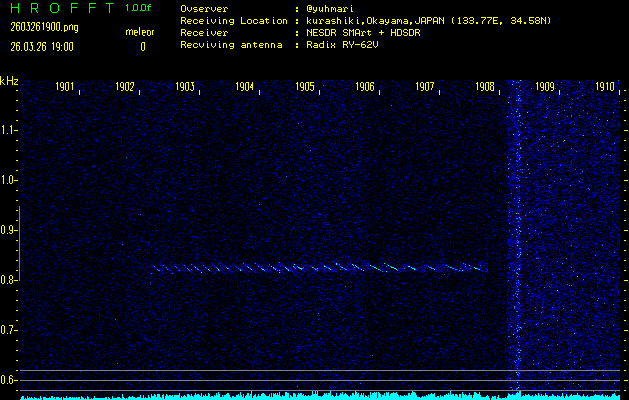The width and height of the screenshot is (629, 400).
Task: Click the 1904 time marker
Action: point(245,87)
